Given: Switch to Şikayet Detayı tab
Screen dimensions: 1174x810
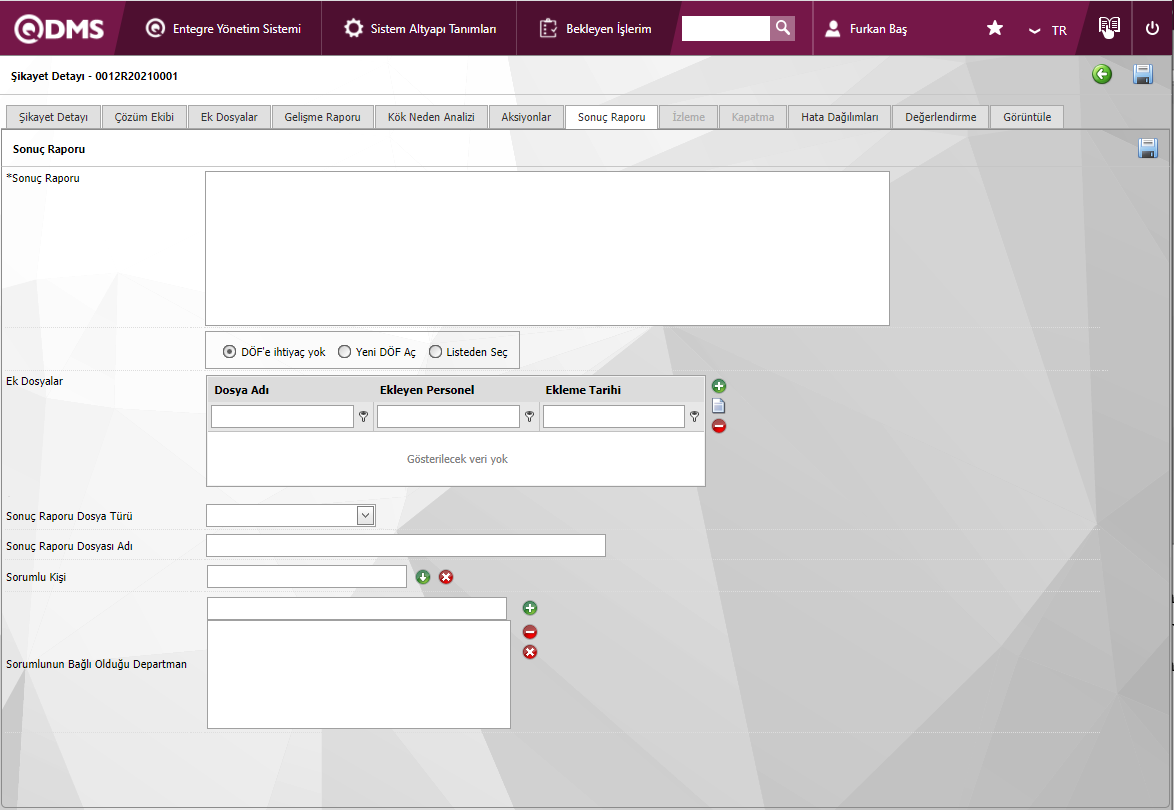Looking at the screenshot, I should [x=53, y=117].
